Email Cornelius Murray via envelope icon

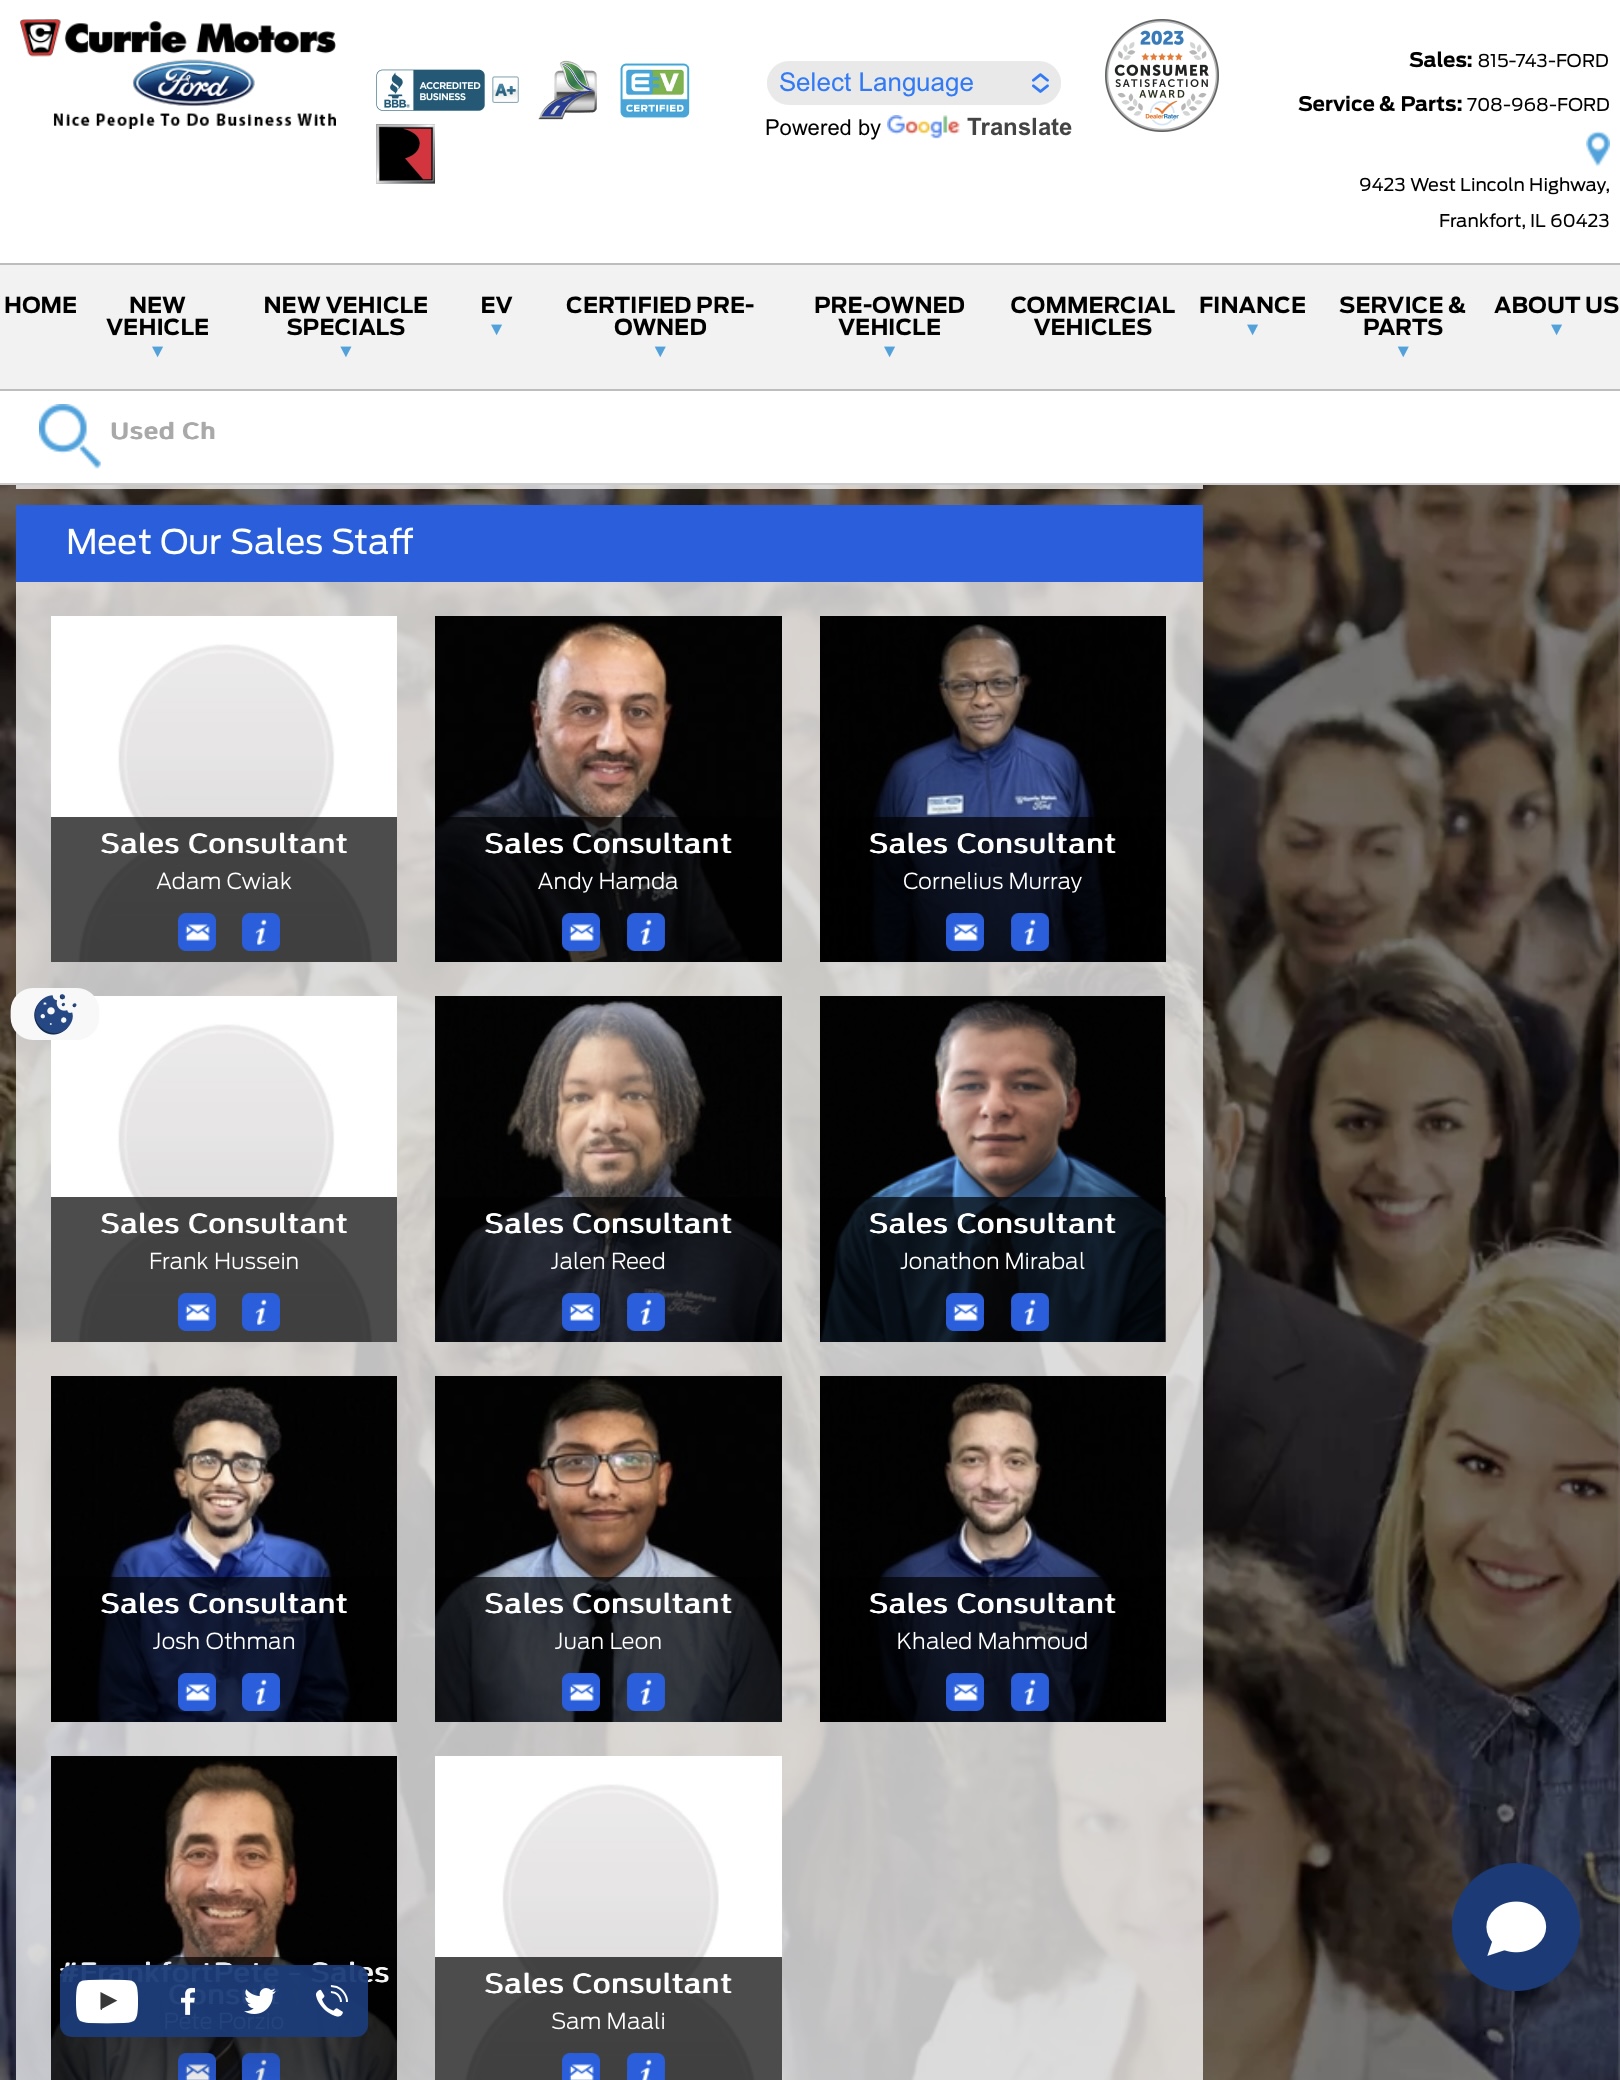tap(965, 932)
